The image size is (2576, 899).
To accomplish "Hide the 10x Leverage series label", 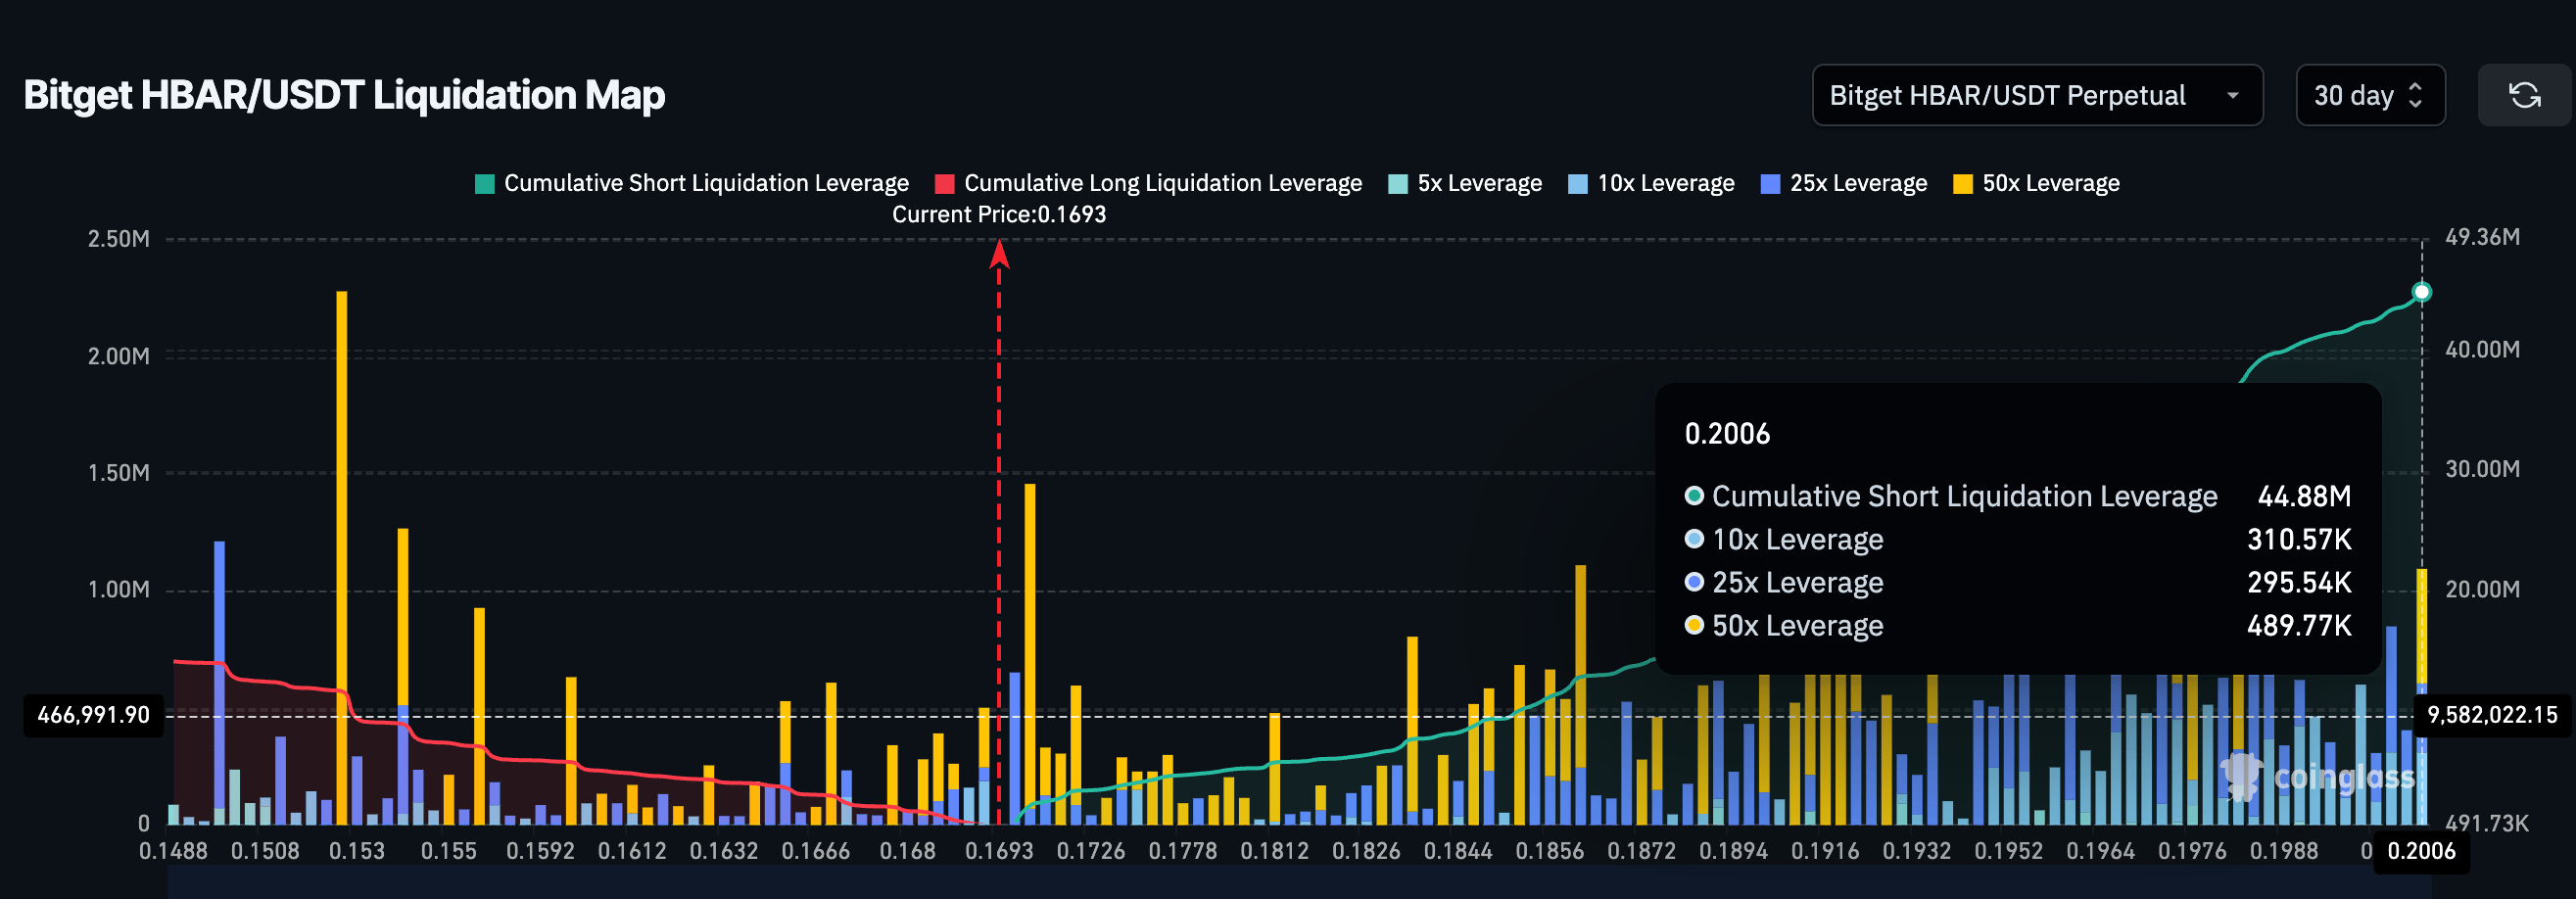I will [1665, 183].
